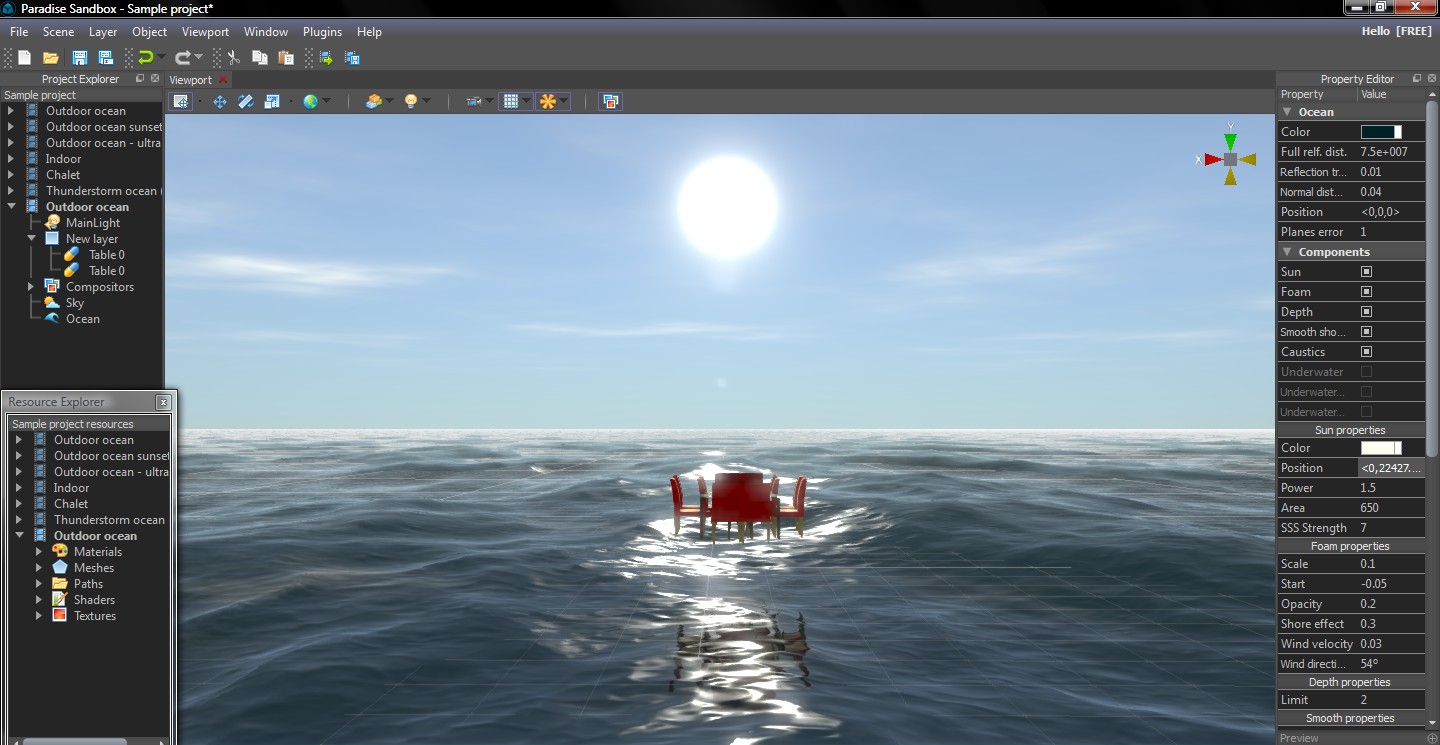The height and width of the screenshot is (745, 1440).
Task: Pick the Sun properties color swatch
Action: pyautogui.click(x=1381, y=448)
